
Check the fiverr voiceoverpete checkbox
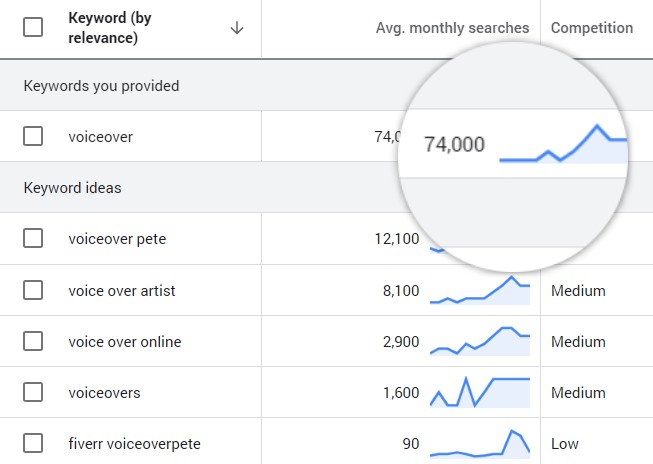point(33,443)
